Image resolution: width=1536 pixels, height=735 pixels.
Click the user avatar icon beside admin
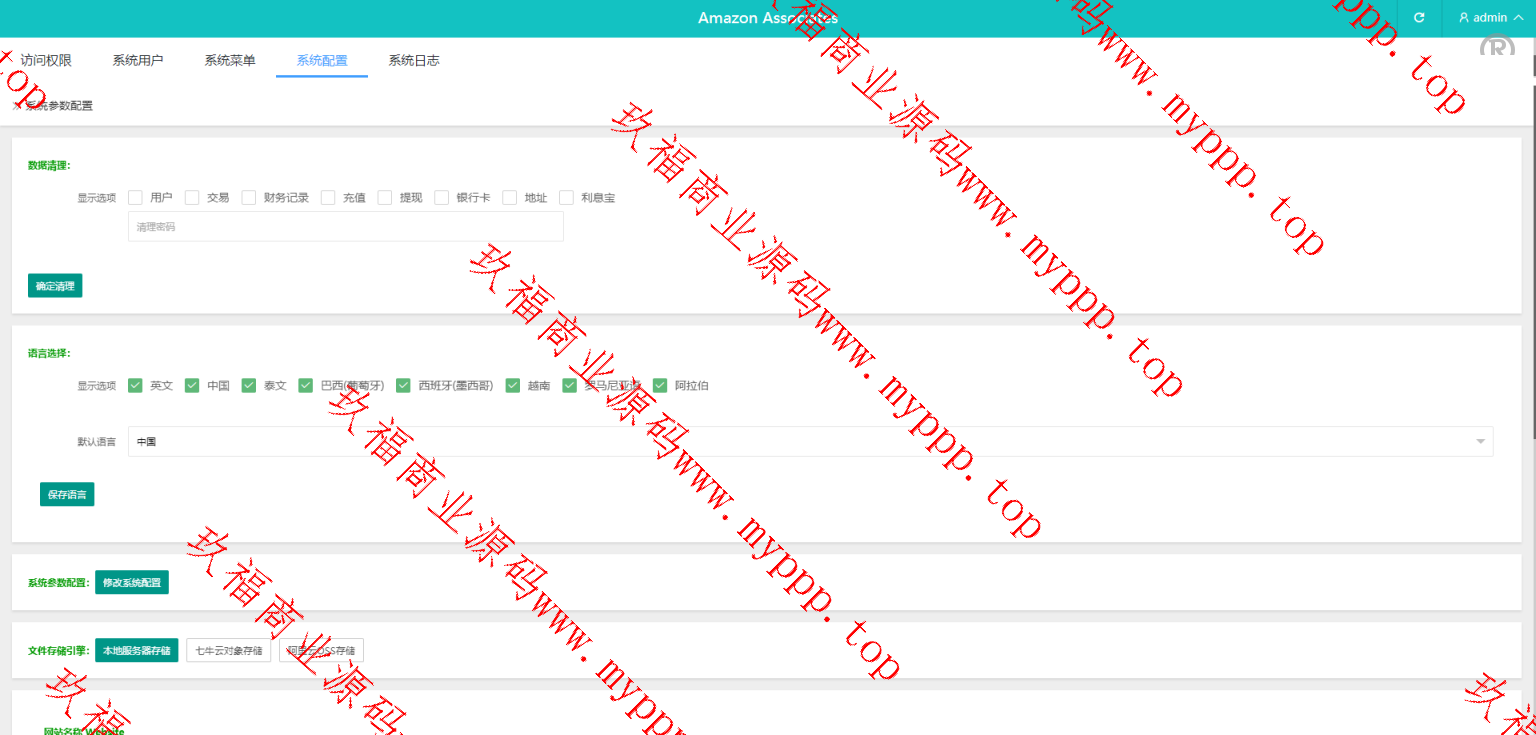click(x=1464, y=18)
